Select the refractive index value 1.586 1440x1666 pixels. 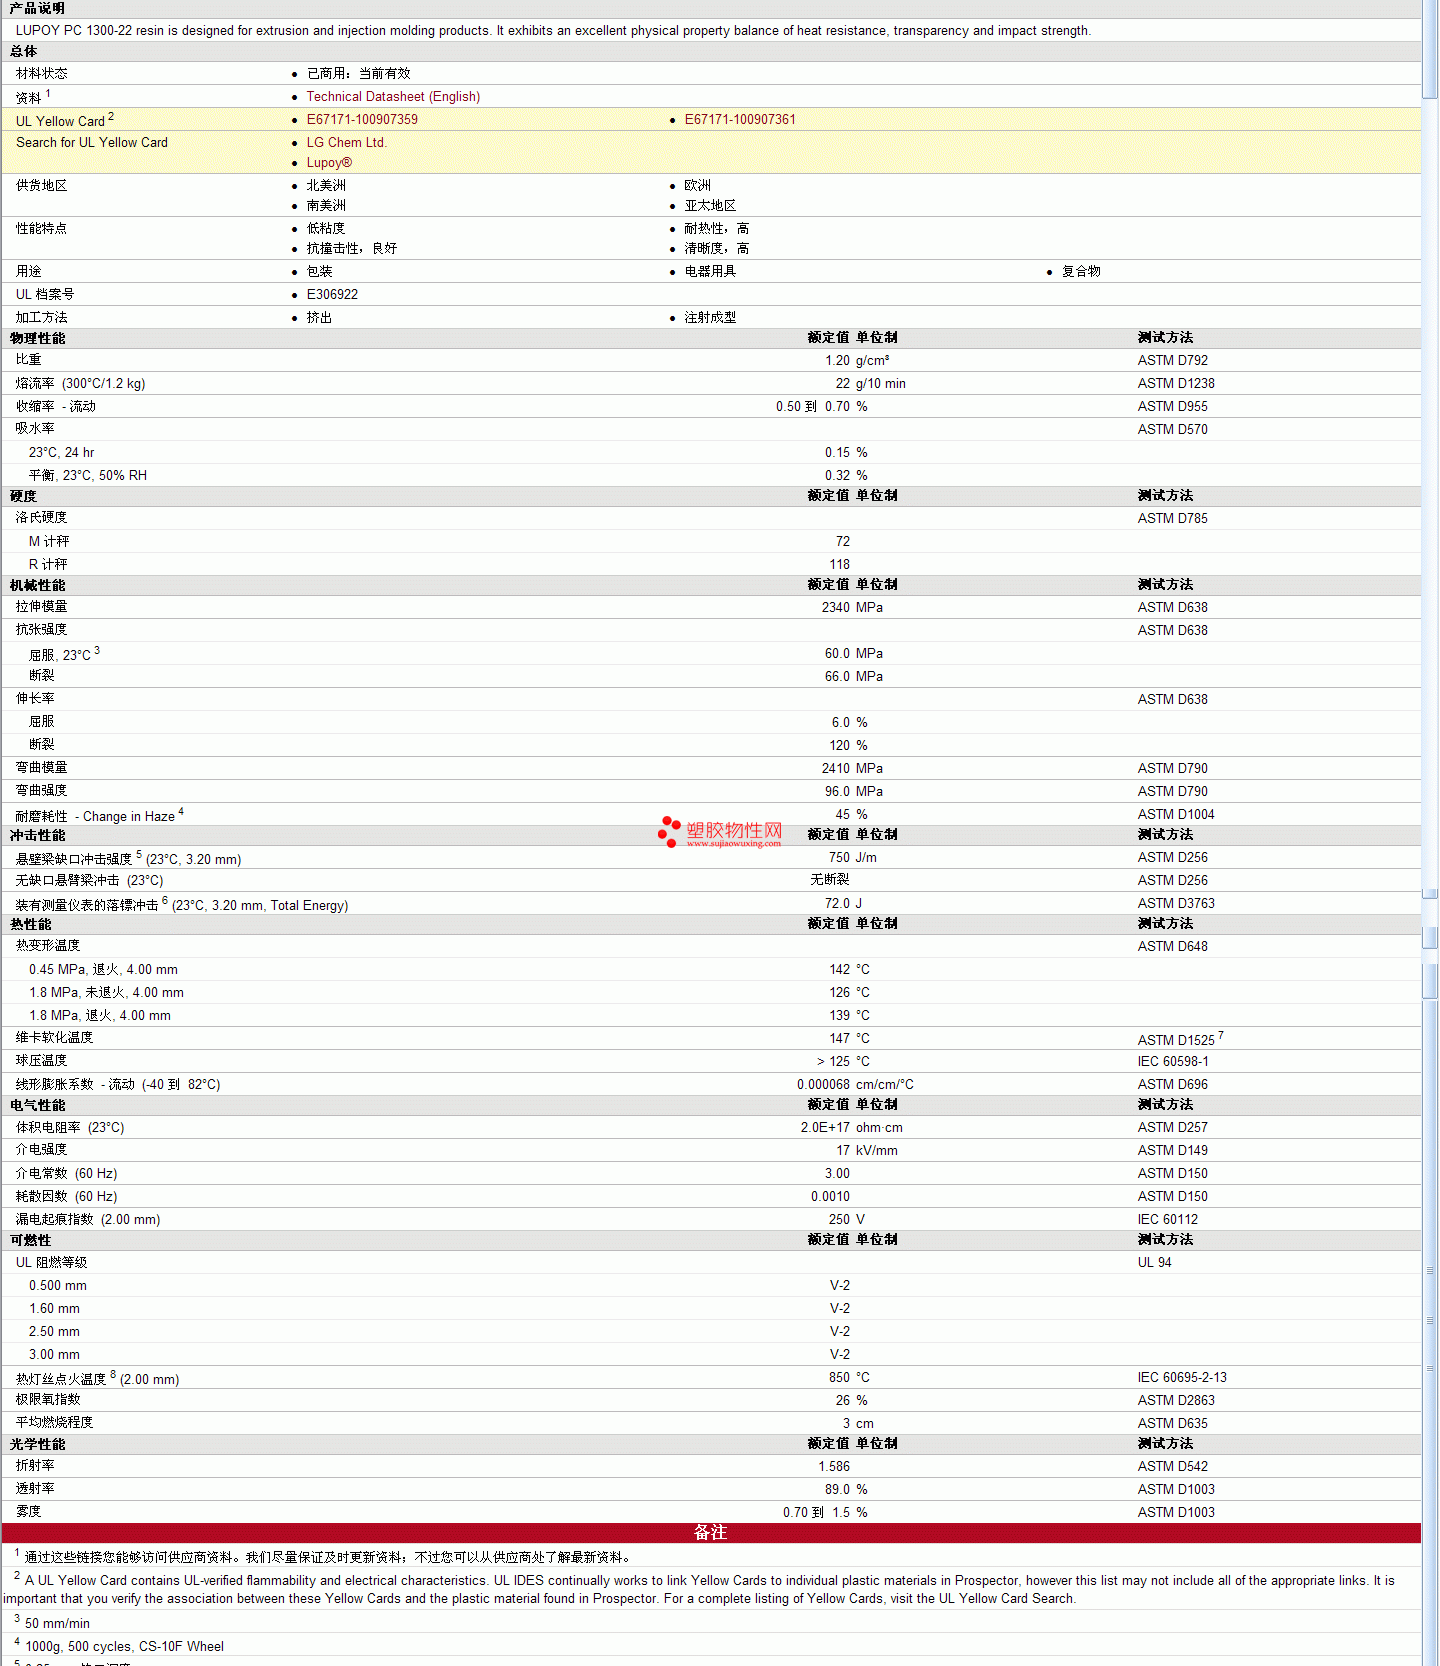834,1467
